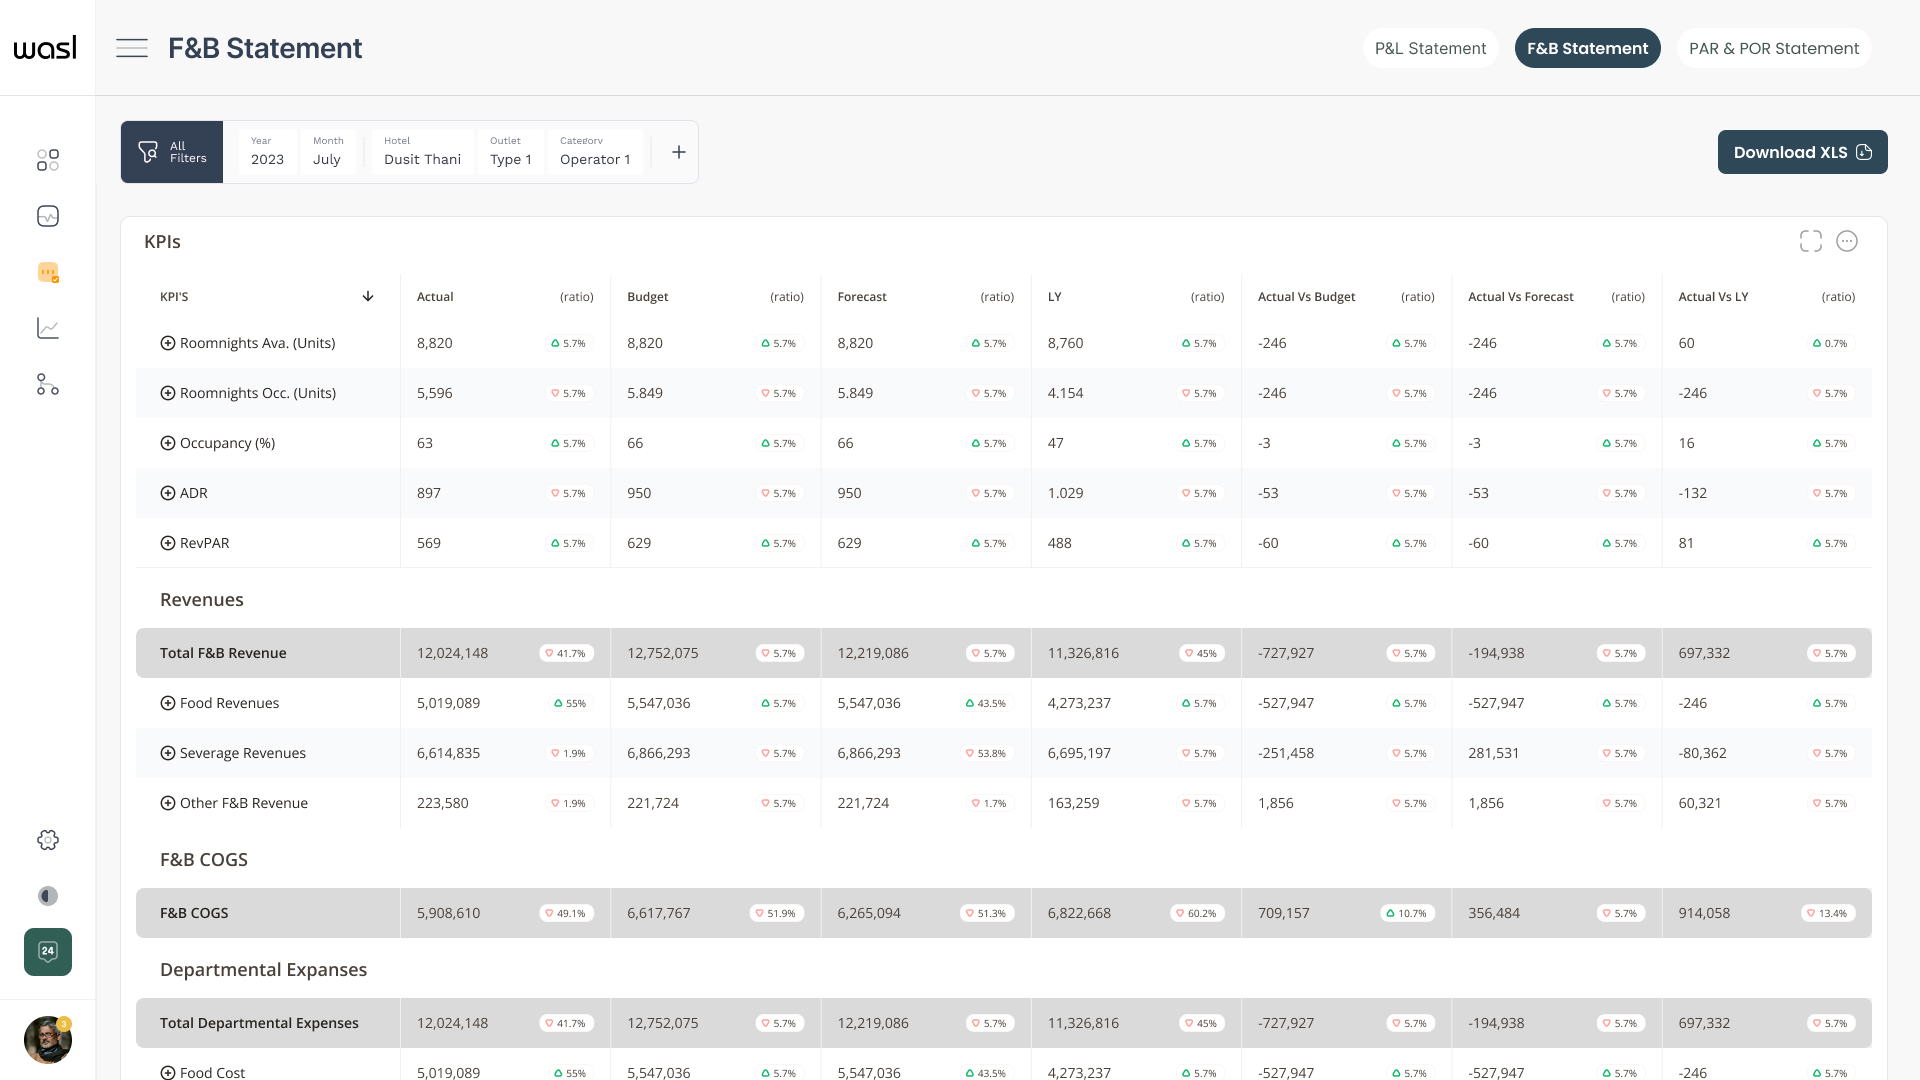Click the All Filters button

point(172,152)
